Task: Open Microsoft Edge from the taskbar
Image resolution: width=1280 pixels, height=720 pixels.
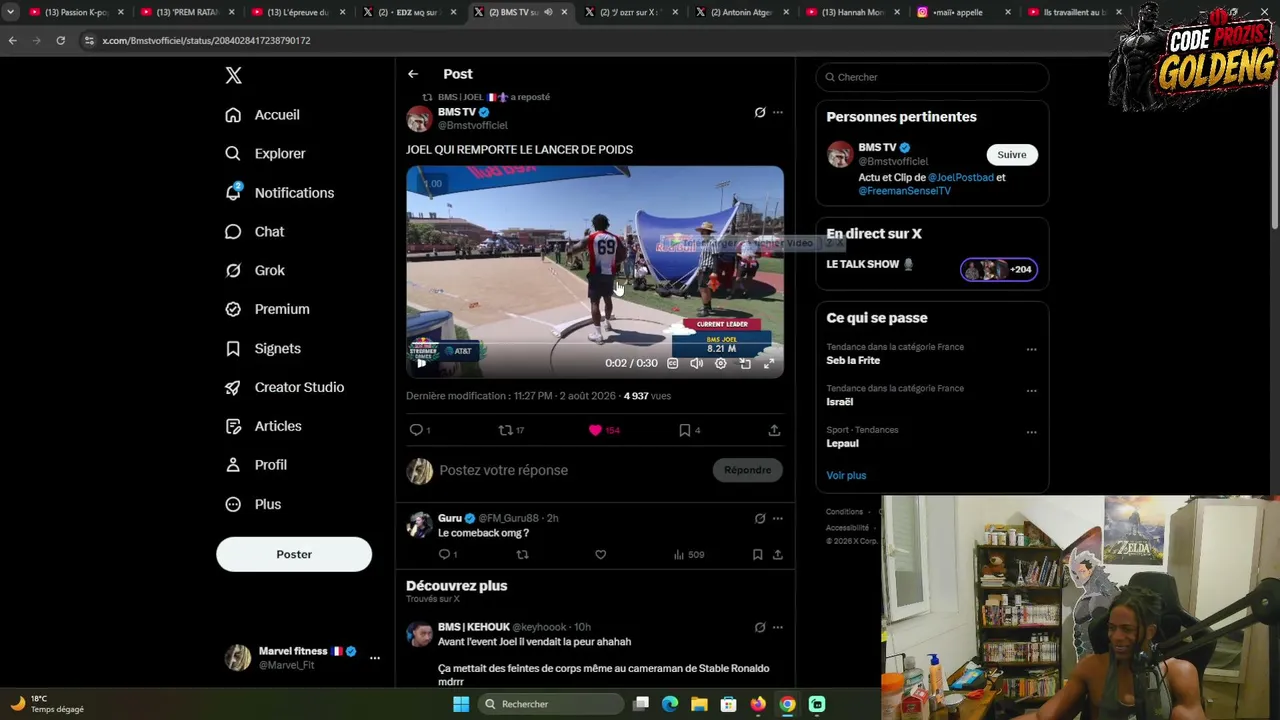Action: coord(670,704)
